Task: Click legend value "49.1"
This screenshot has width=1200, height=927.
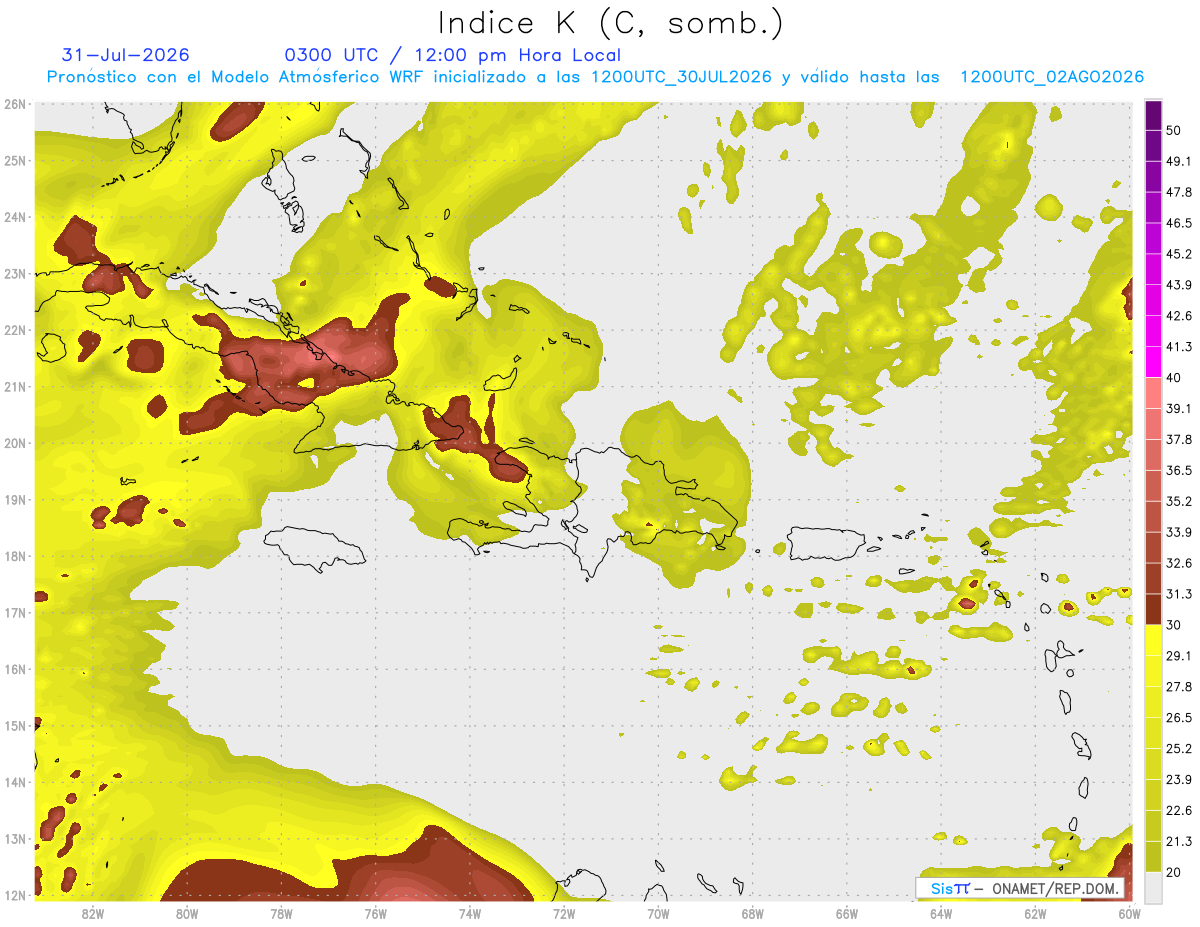Action: pyautogui.click(x=1179, y=161)
